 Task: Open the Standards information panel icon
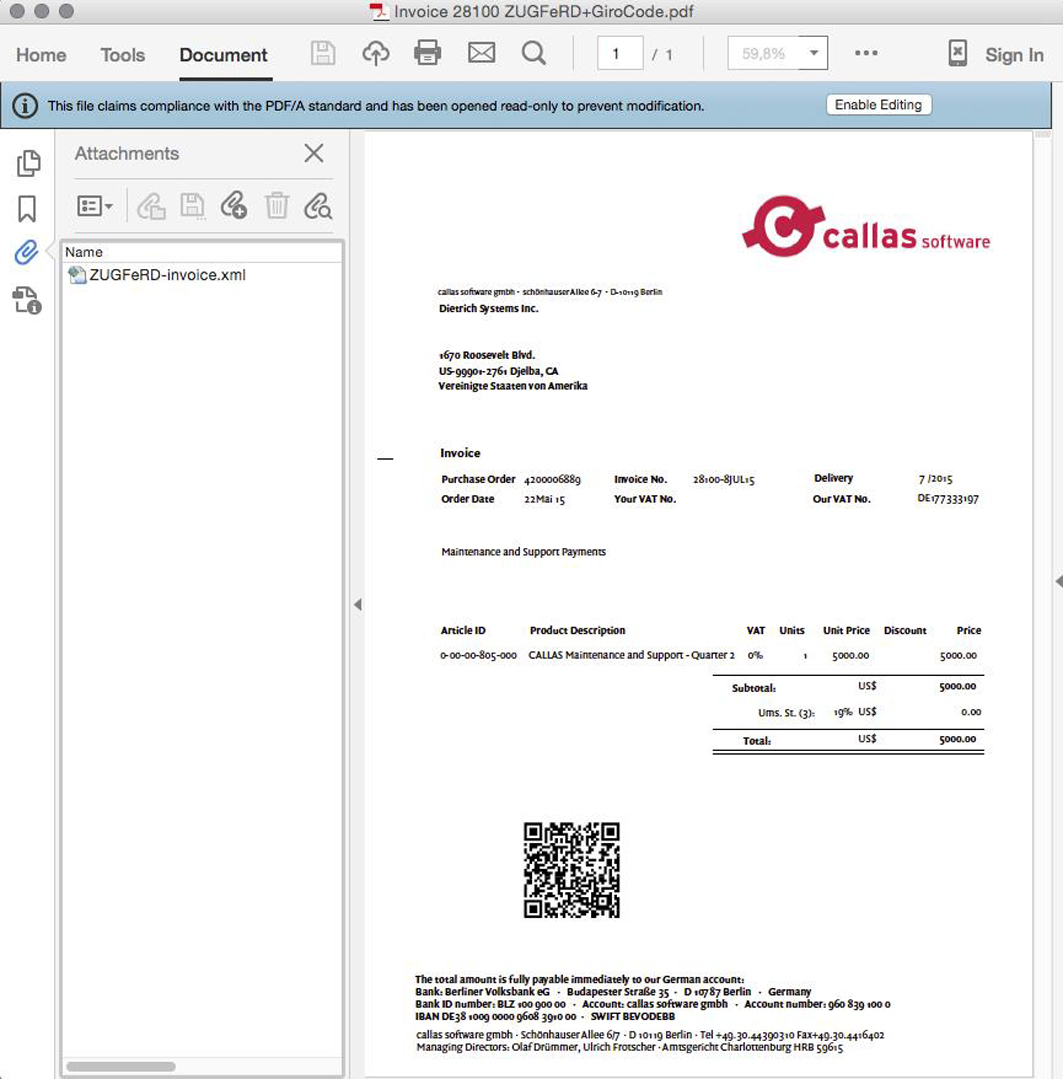pos(27,300)
